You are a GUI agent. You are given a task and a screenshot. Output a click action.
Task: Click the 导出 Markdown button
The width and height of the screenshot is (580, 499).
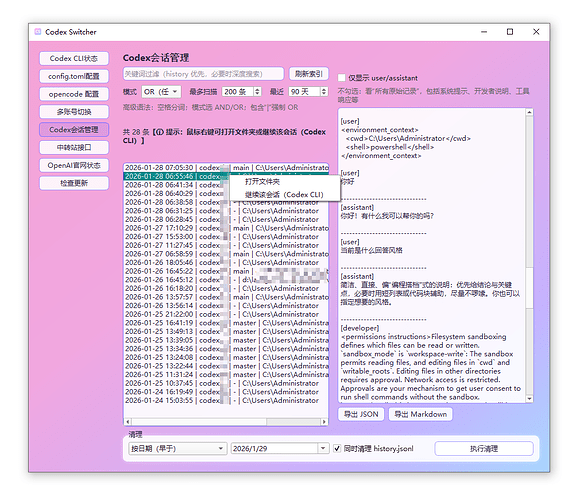click(421, 414)
